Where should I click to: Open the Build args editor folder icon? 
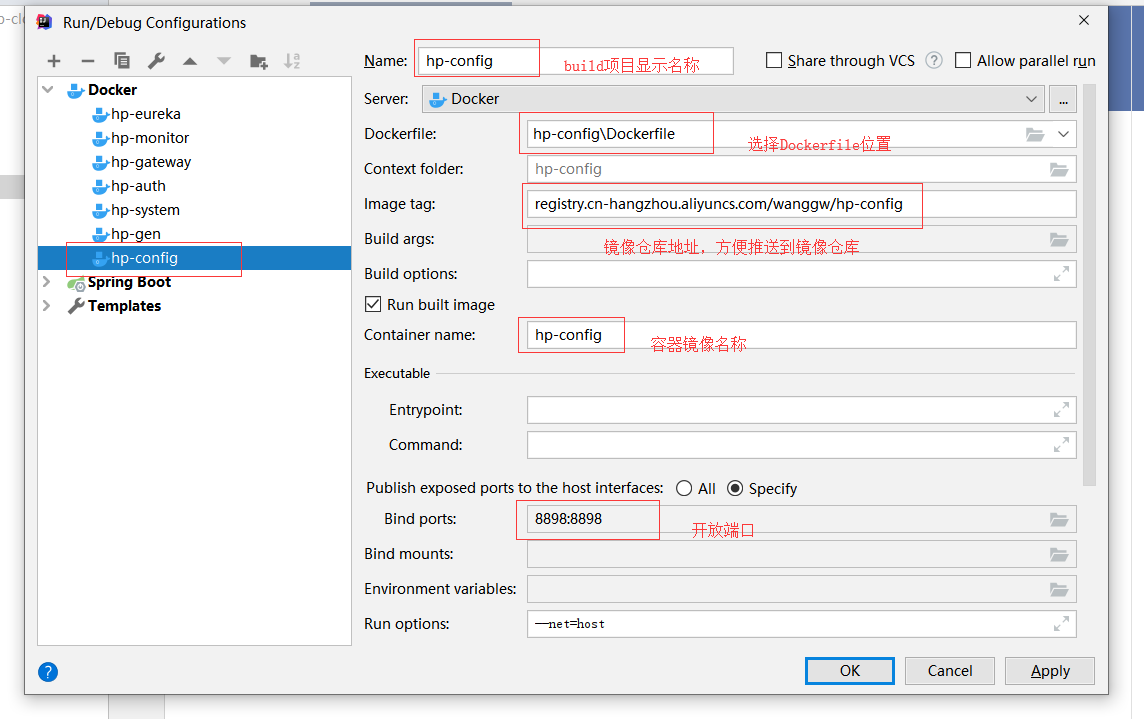(x=1059, y=239)
